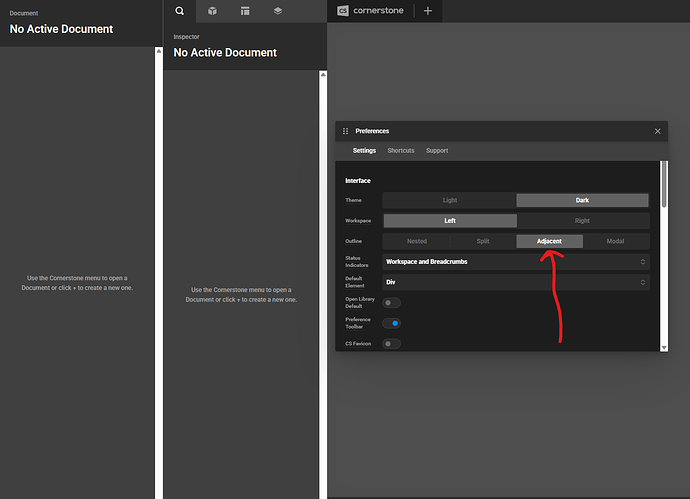Viewport: 690px width, 499px height.
Task: Open the Elements cube icon
Action: [212, 11]
